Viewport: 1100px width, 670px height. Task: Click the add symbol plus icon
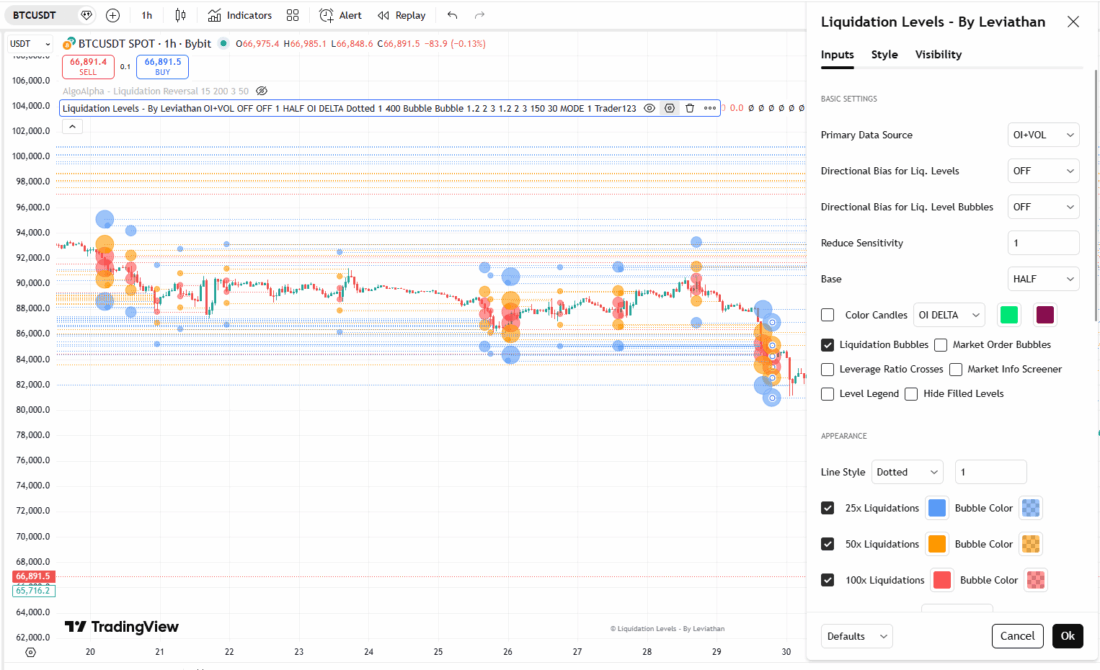coord(113,15)
